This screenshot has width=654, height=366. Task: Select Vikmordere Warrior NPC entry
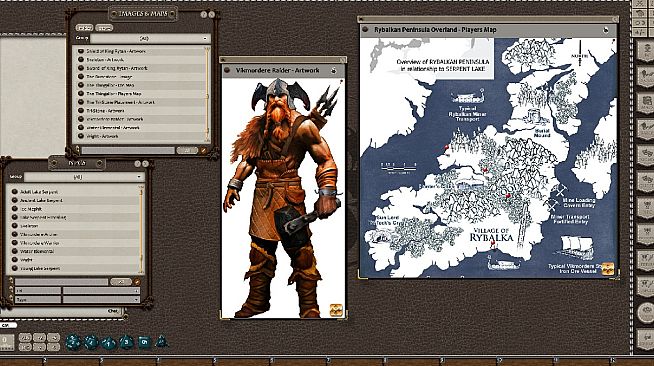pos(74,243)
